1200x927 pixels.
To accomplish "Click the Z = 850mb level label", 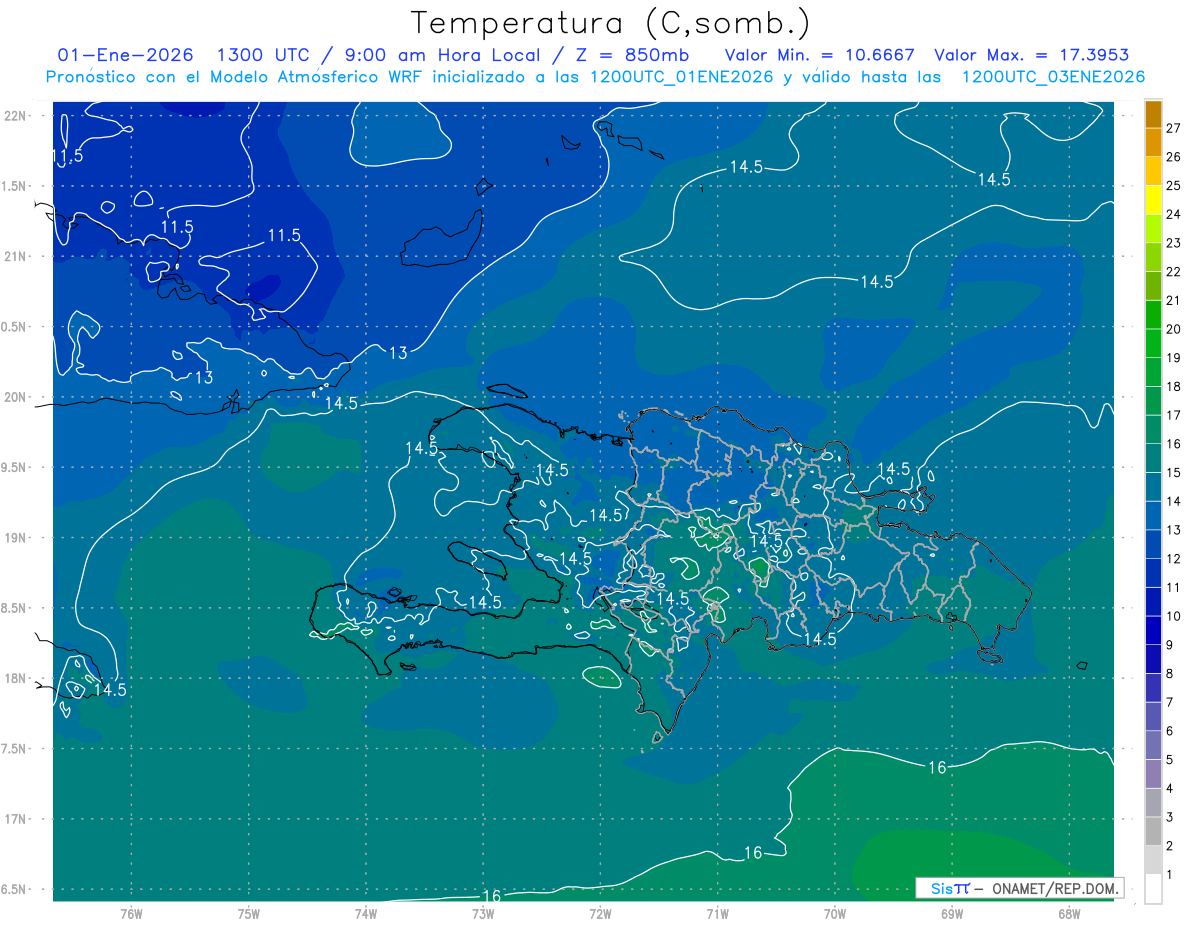I will click(637, 55).
